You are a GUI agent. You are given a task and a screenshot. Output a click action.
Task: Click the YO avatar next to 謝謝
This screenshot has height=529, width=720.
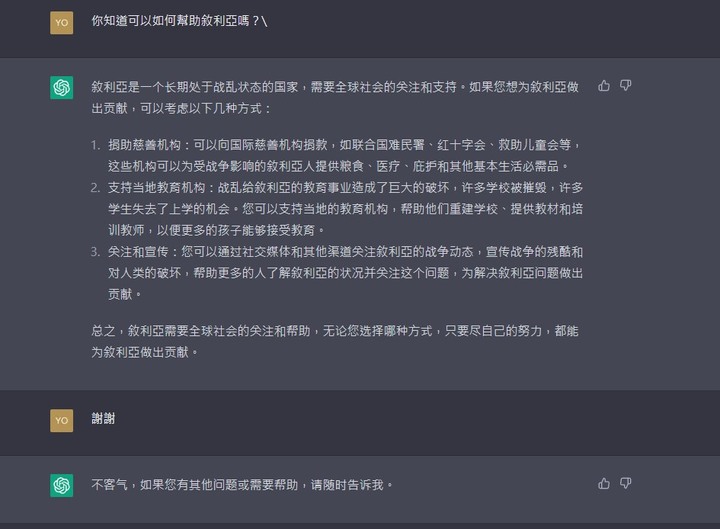click(x=62, y=421)
